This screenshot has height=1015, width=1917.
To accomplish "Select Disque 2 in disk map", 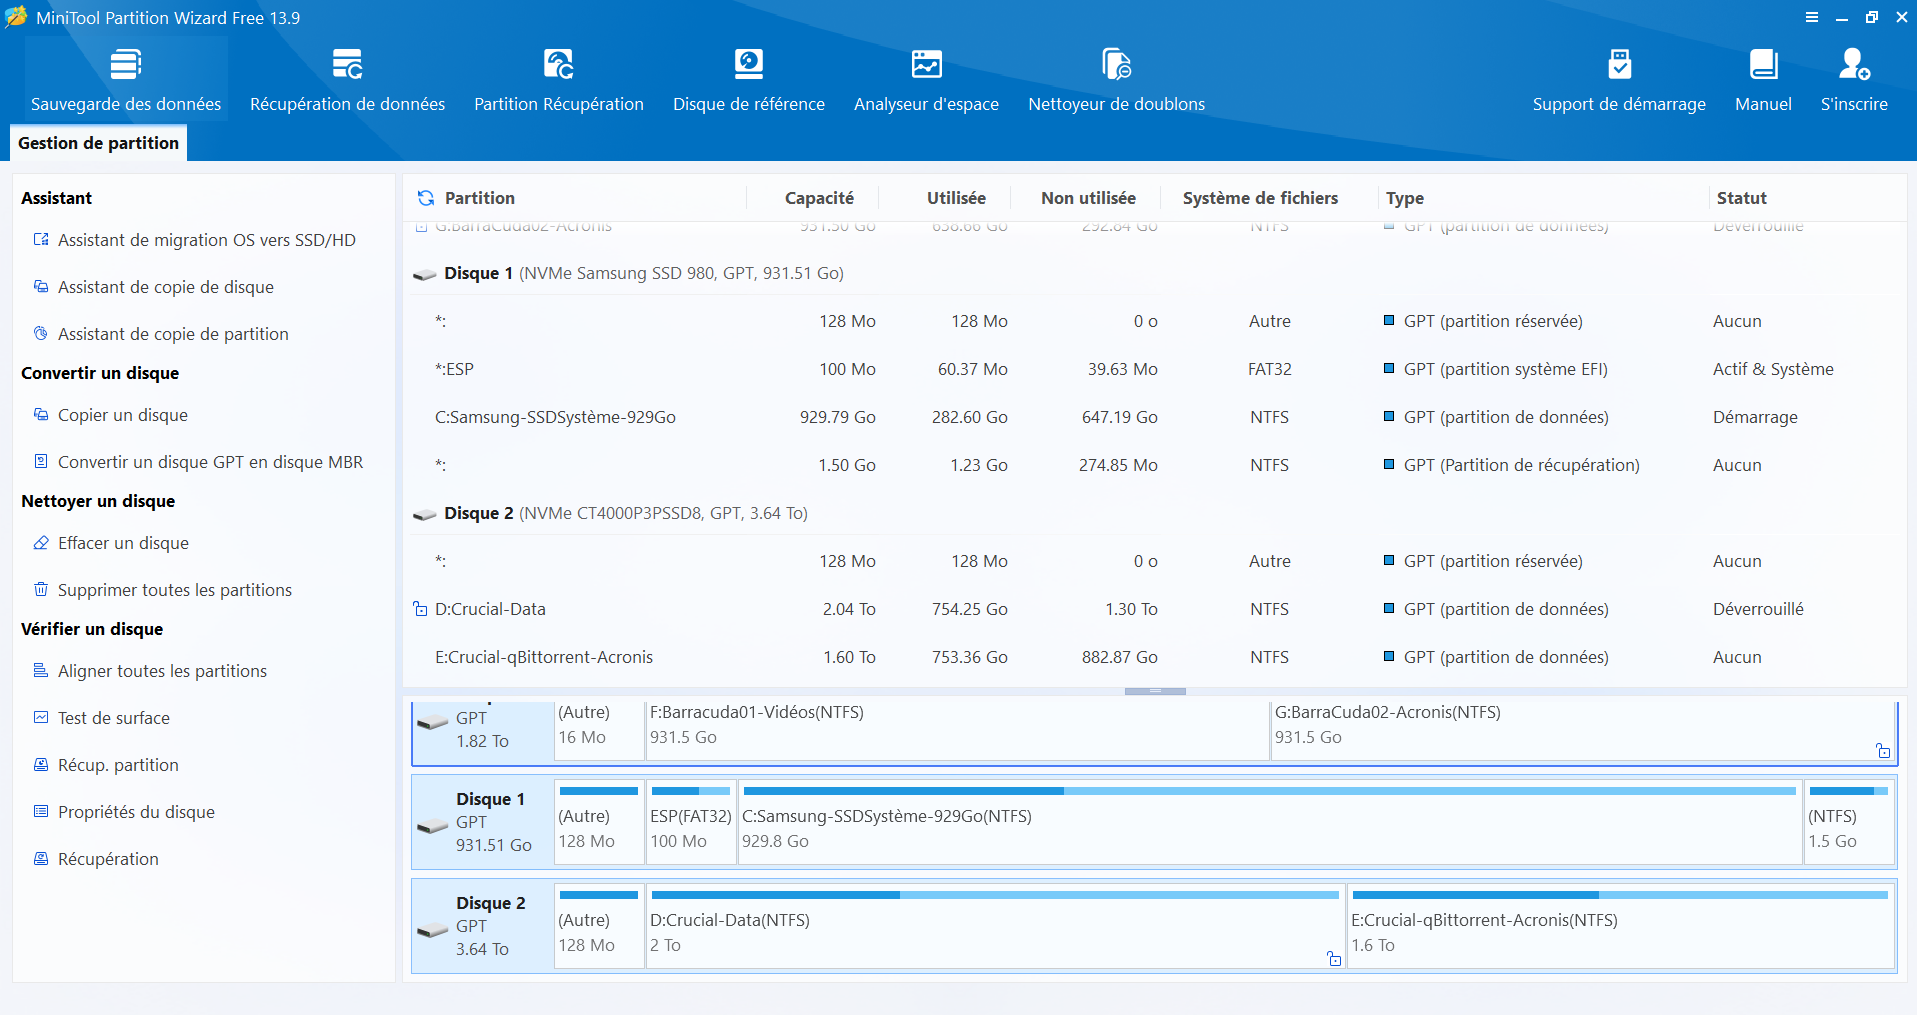I will (x=483, y=926).
